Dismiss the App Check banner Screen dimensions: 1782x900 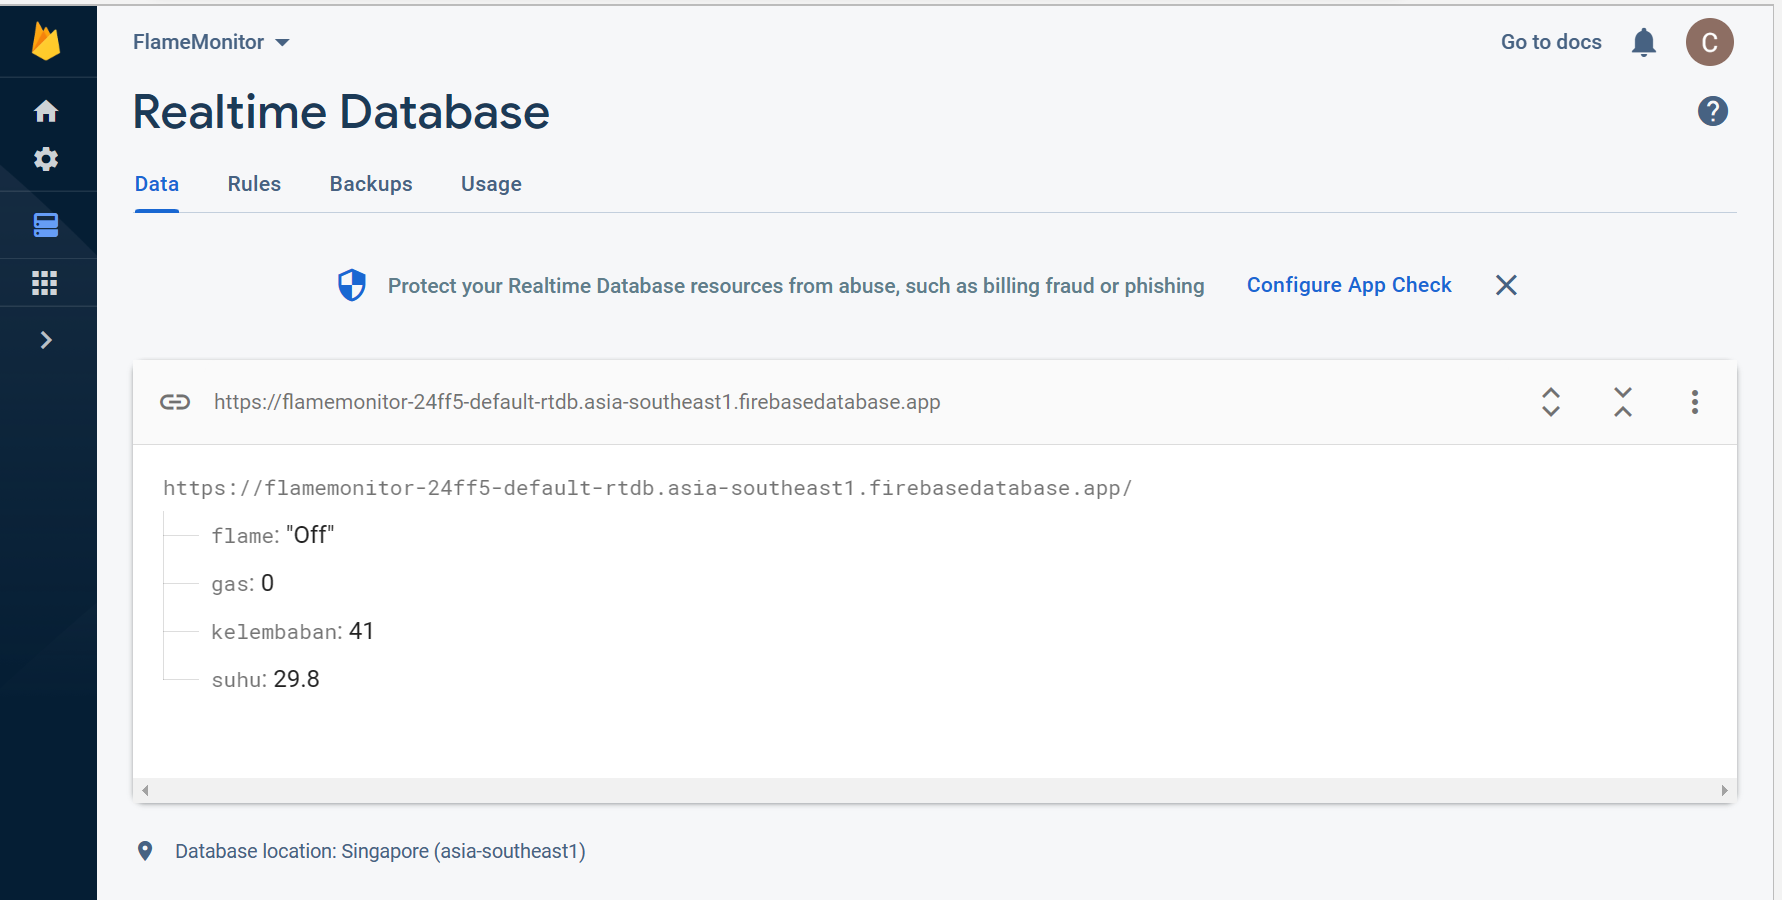(x=1506, y=285)
